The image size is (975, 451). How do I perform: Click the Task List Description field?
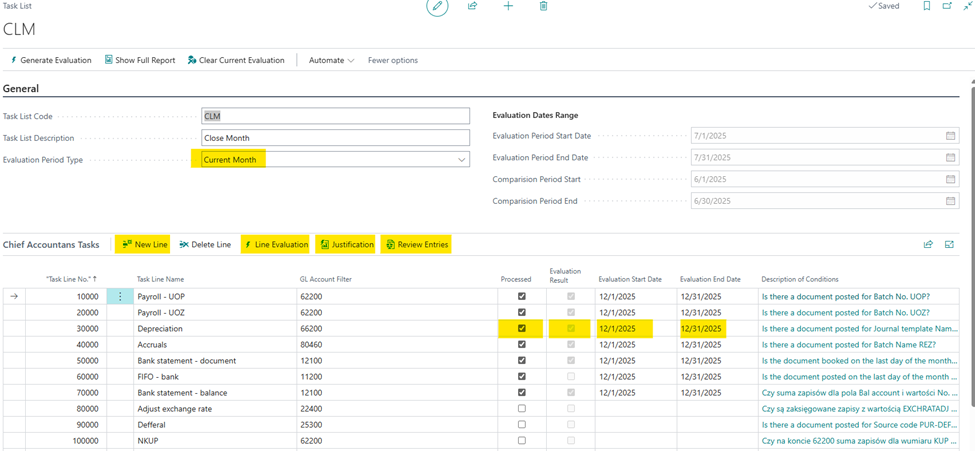tap(335, 138)
